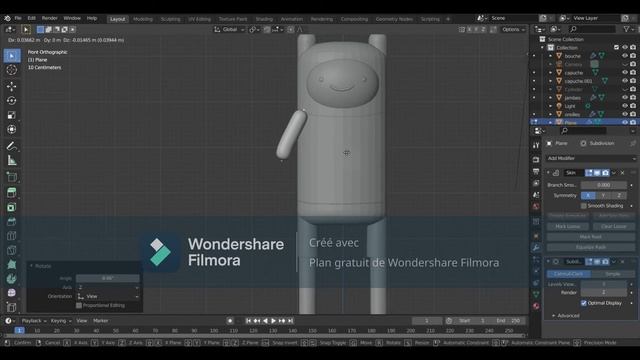The width and height of the screenshot is (640, 360).
Task: Open the File menu
Action: [18, 18]
